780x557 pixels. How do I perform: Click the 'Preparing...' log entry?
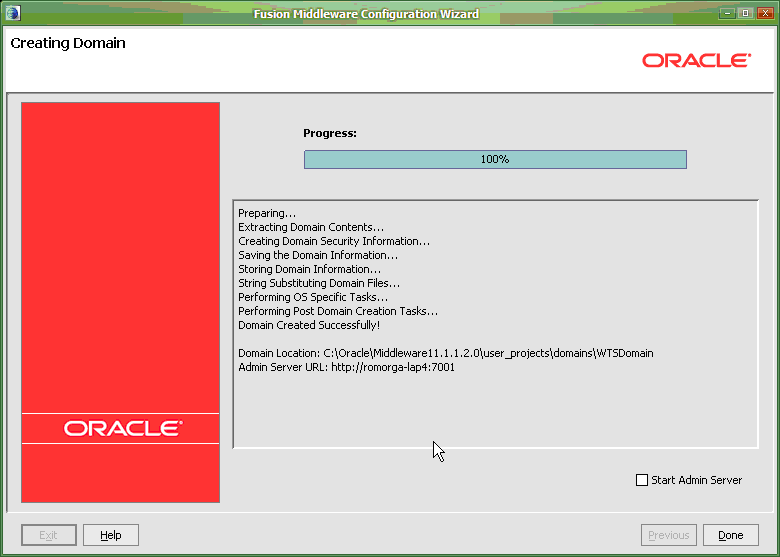[267, 213]
